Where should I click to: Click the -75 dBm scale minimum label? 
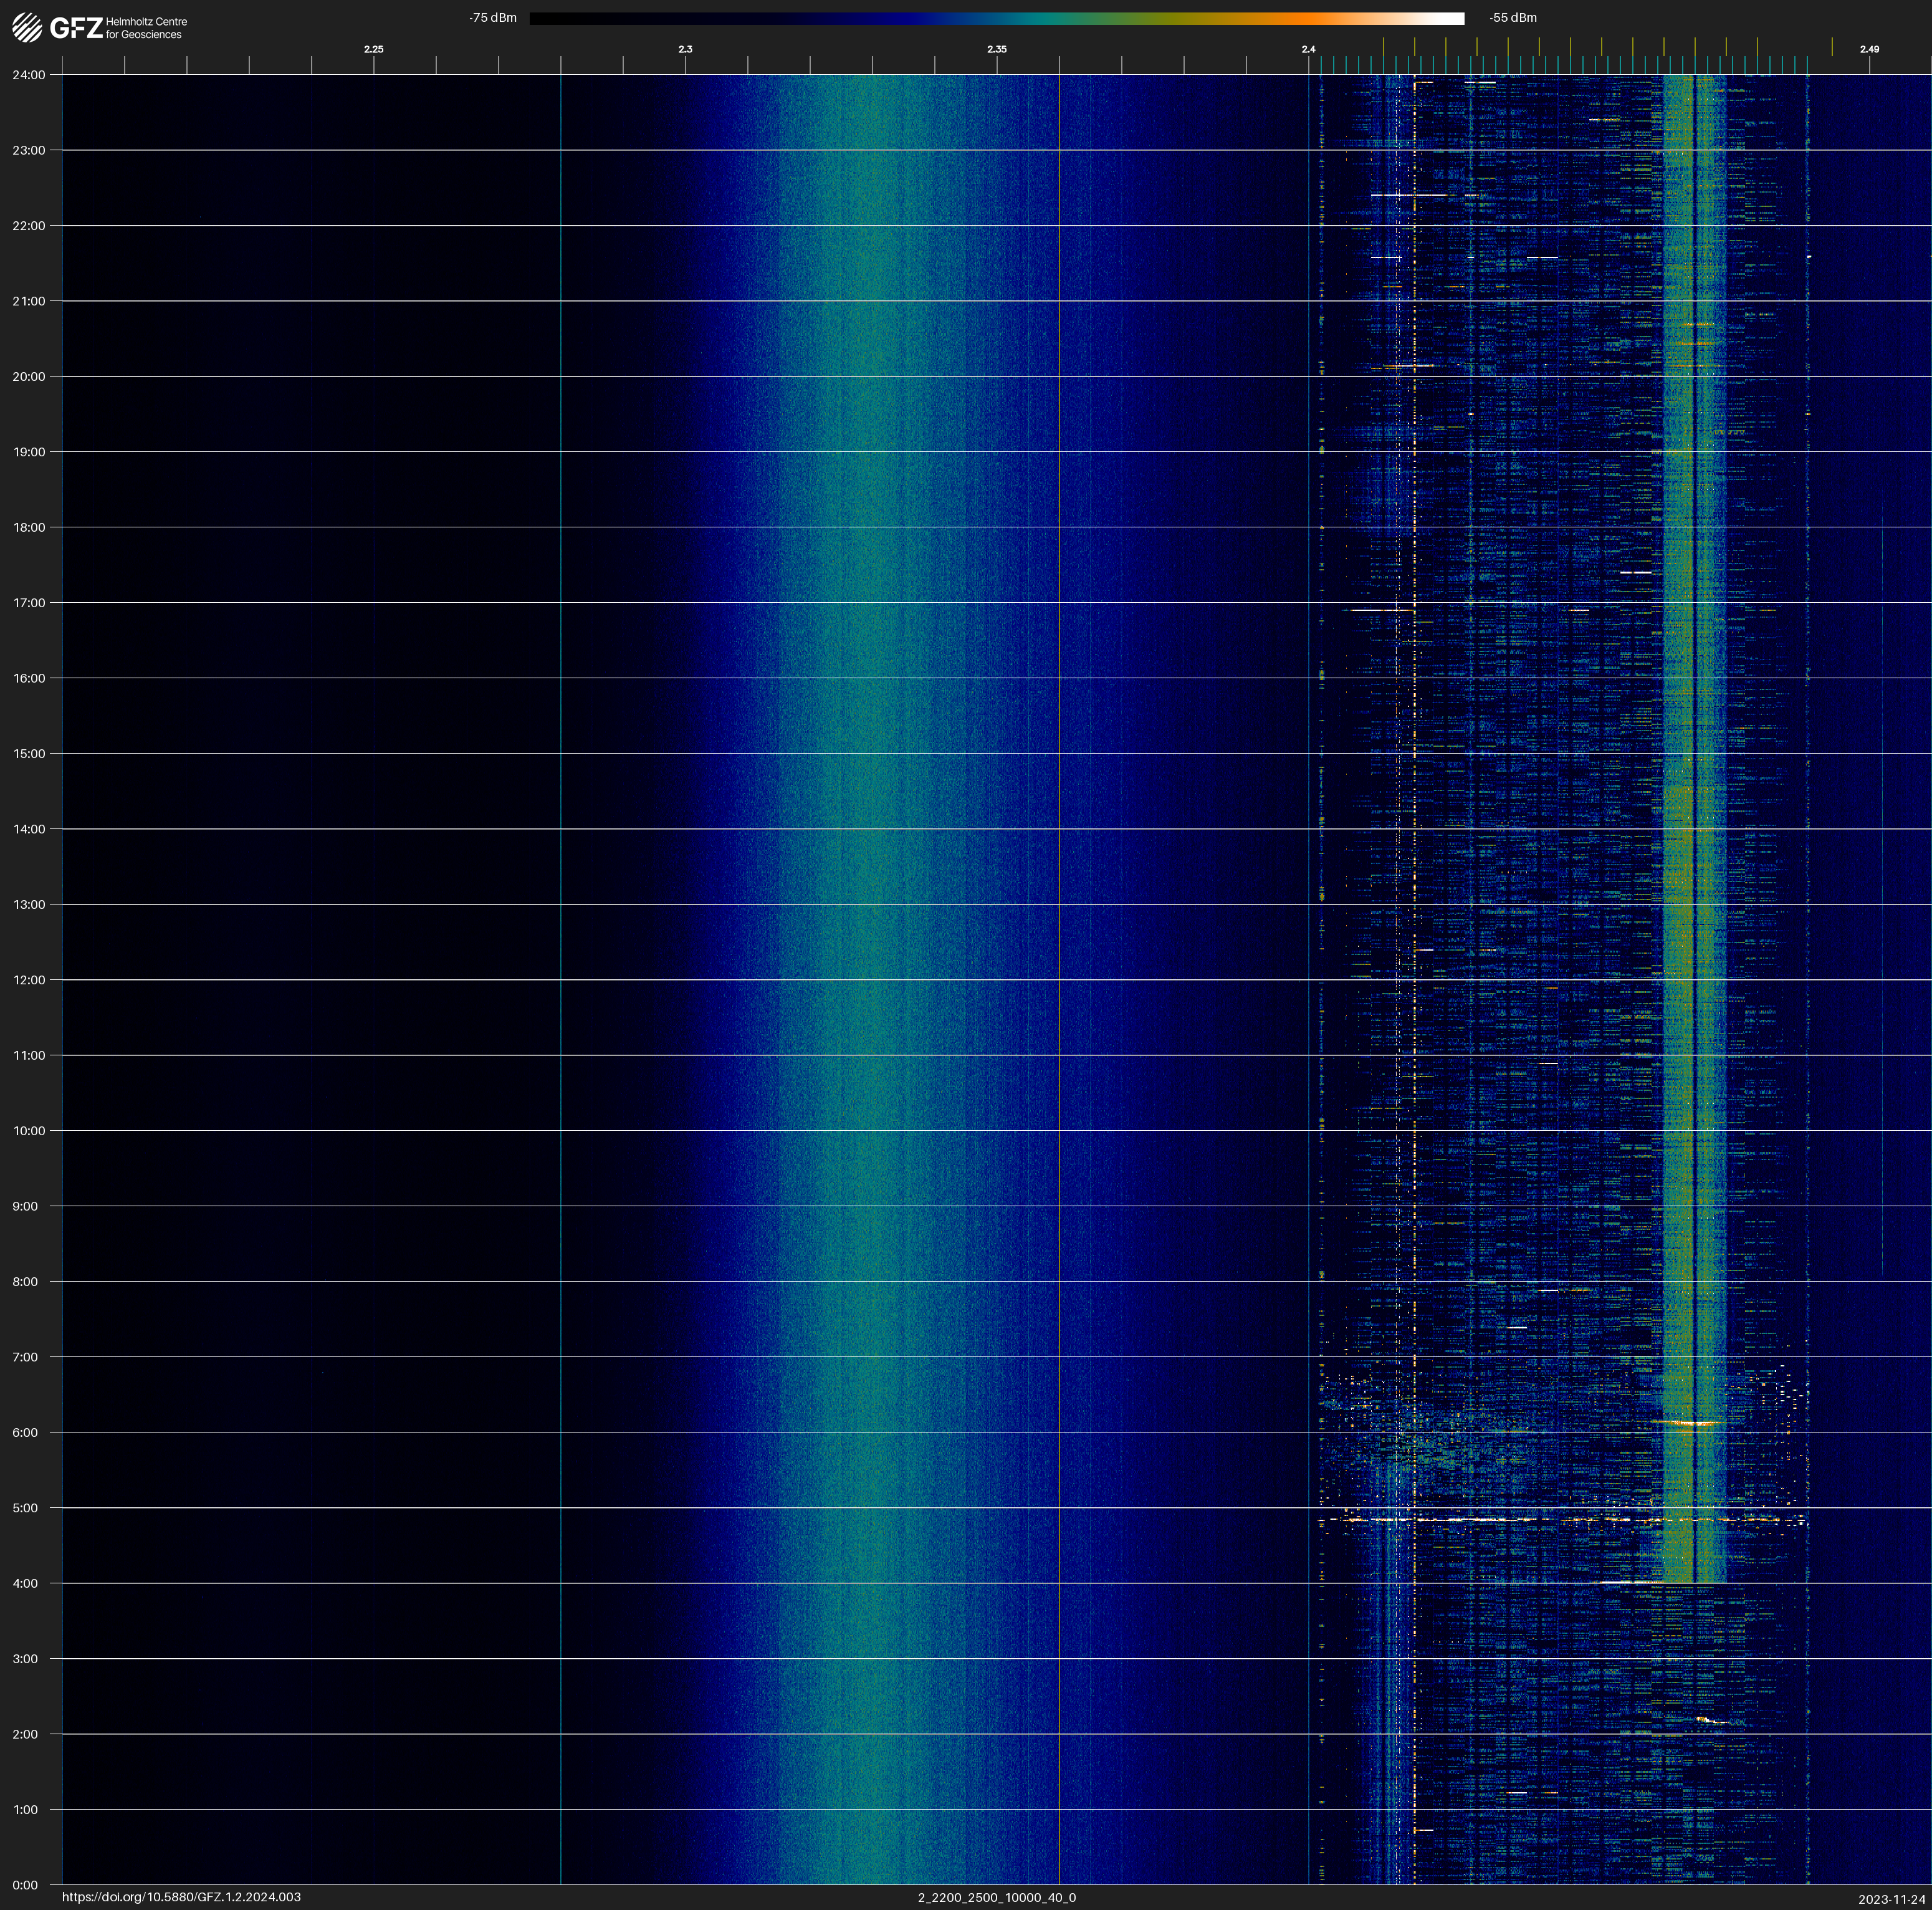tap(493, 18)
